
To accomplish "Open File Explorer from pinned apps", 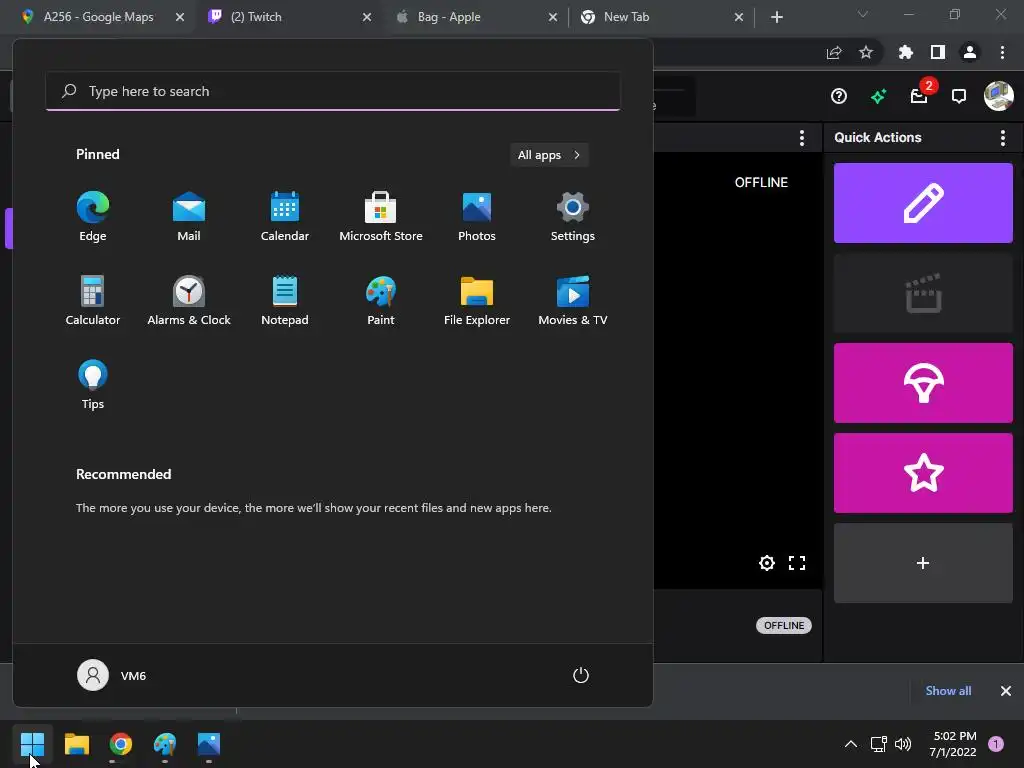I will (x=477, y=301).
